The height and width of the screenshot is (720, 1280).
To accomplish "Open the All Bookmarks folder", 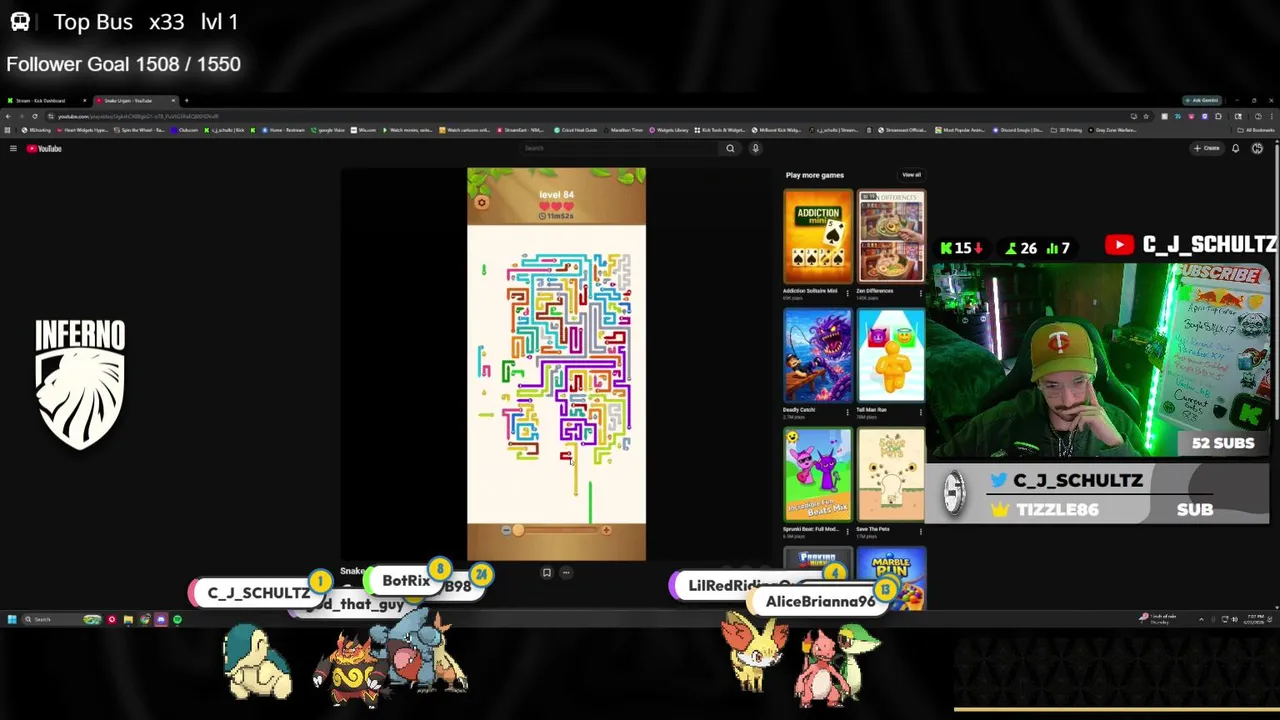I will (x=1255, y=130).
